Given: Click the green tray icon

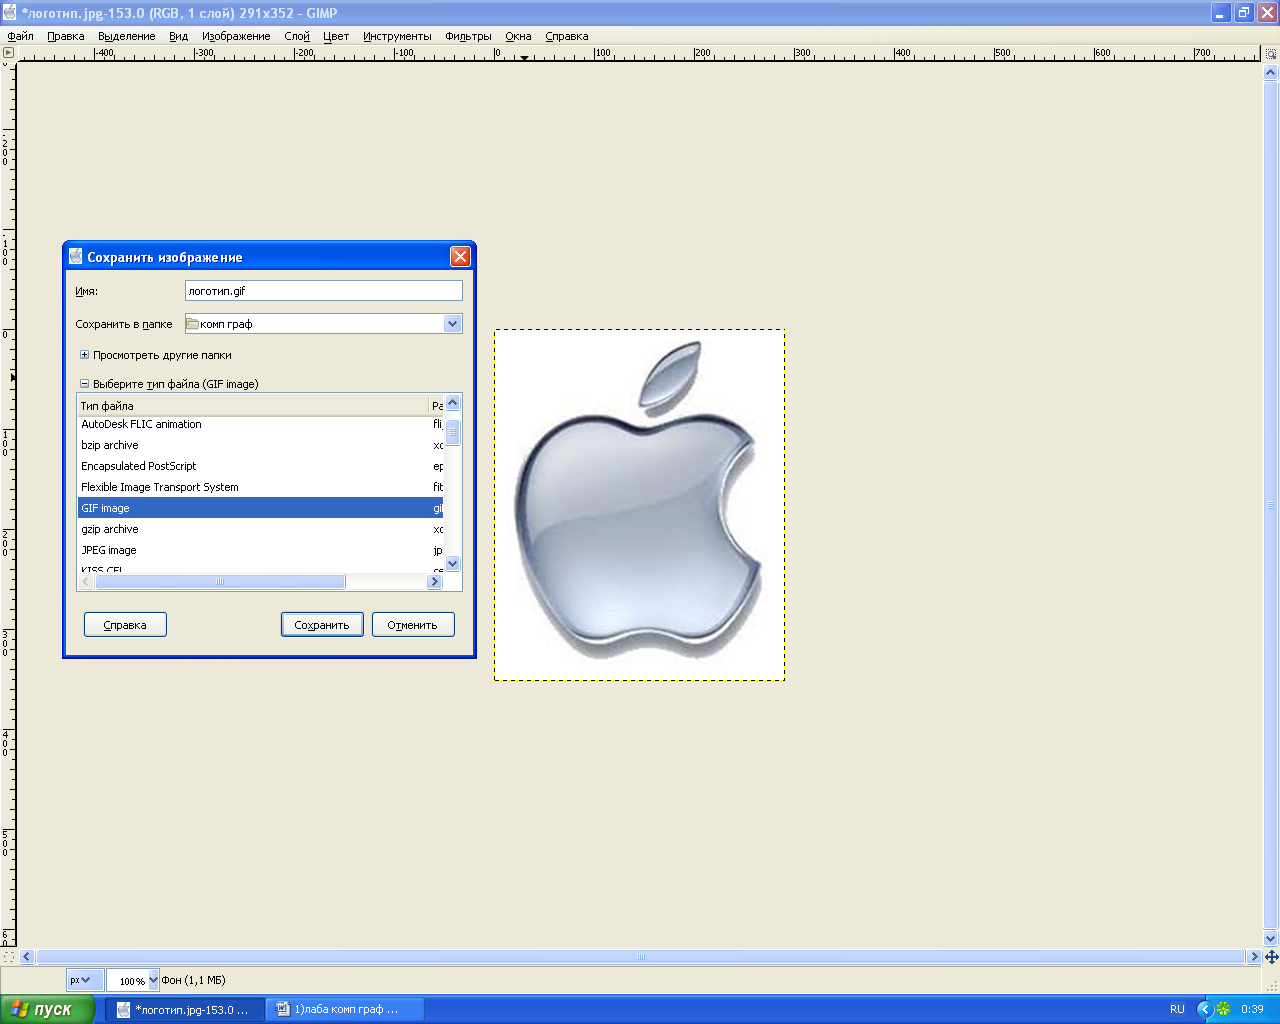Looking at the screenshot, I should (x=1223, y=1009).
